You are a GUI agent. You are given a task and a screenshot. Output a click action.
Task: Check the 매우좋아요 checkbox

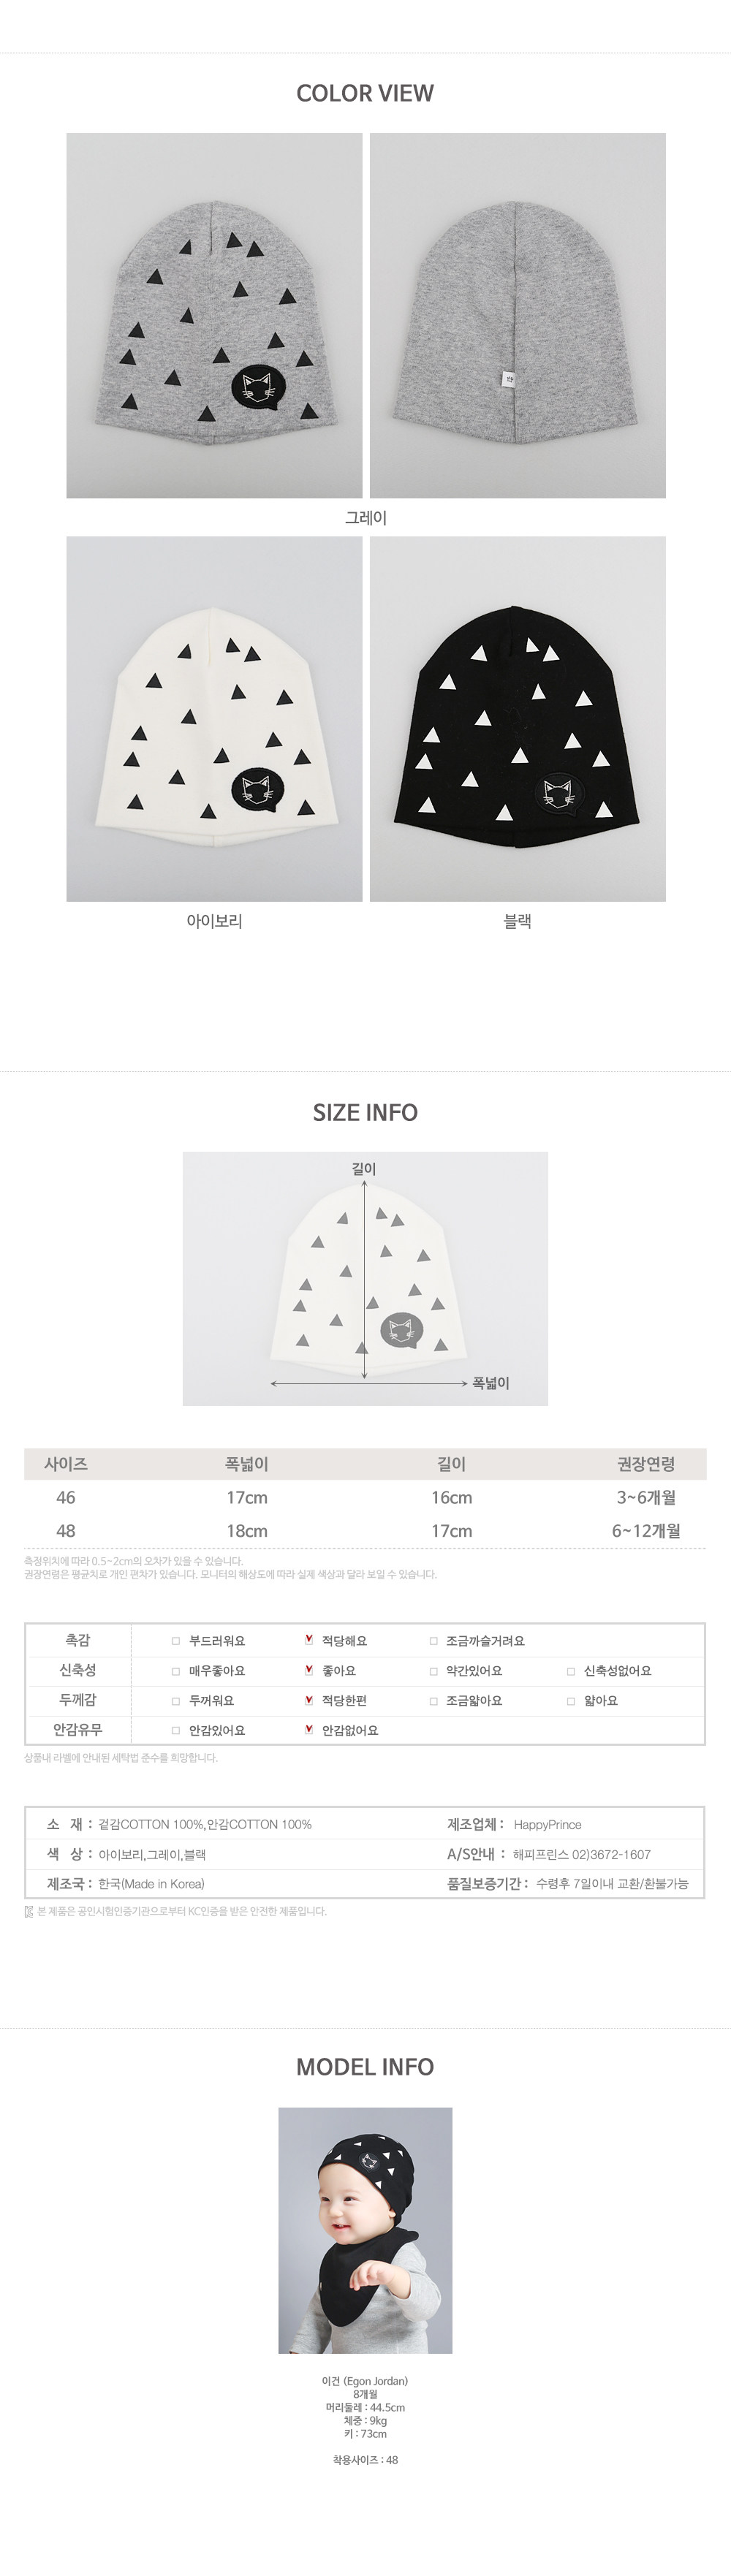(176, 1671)
